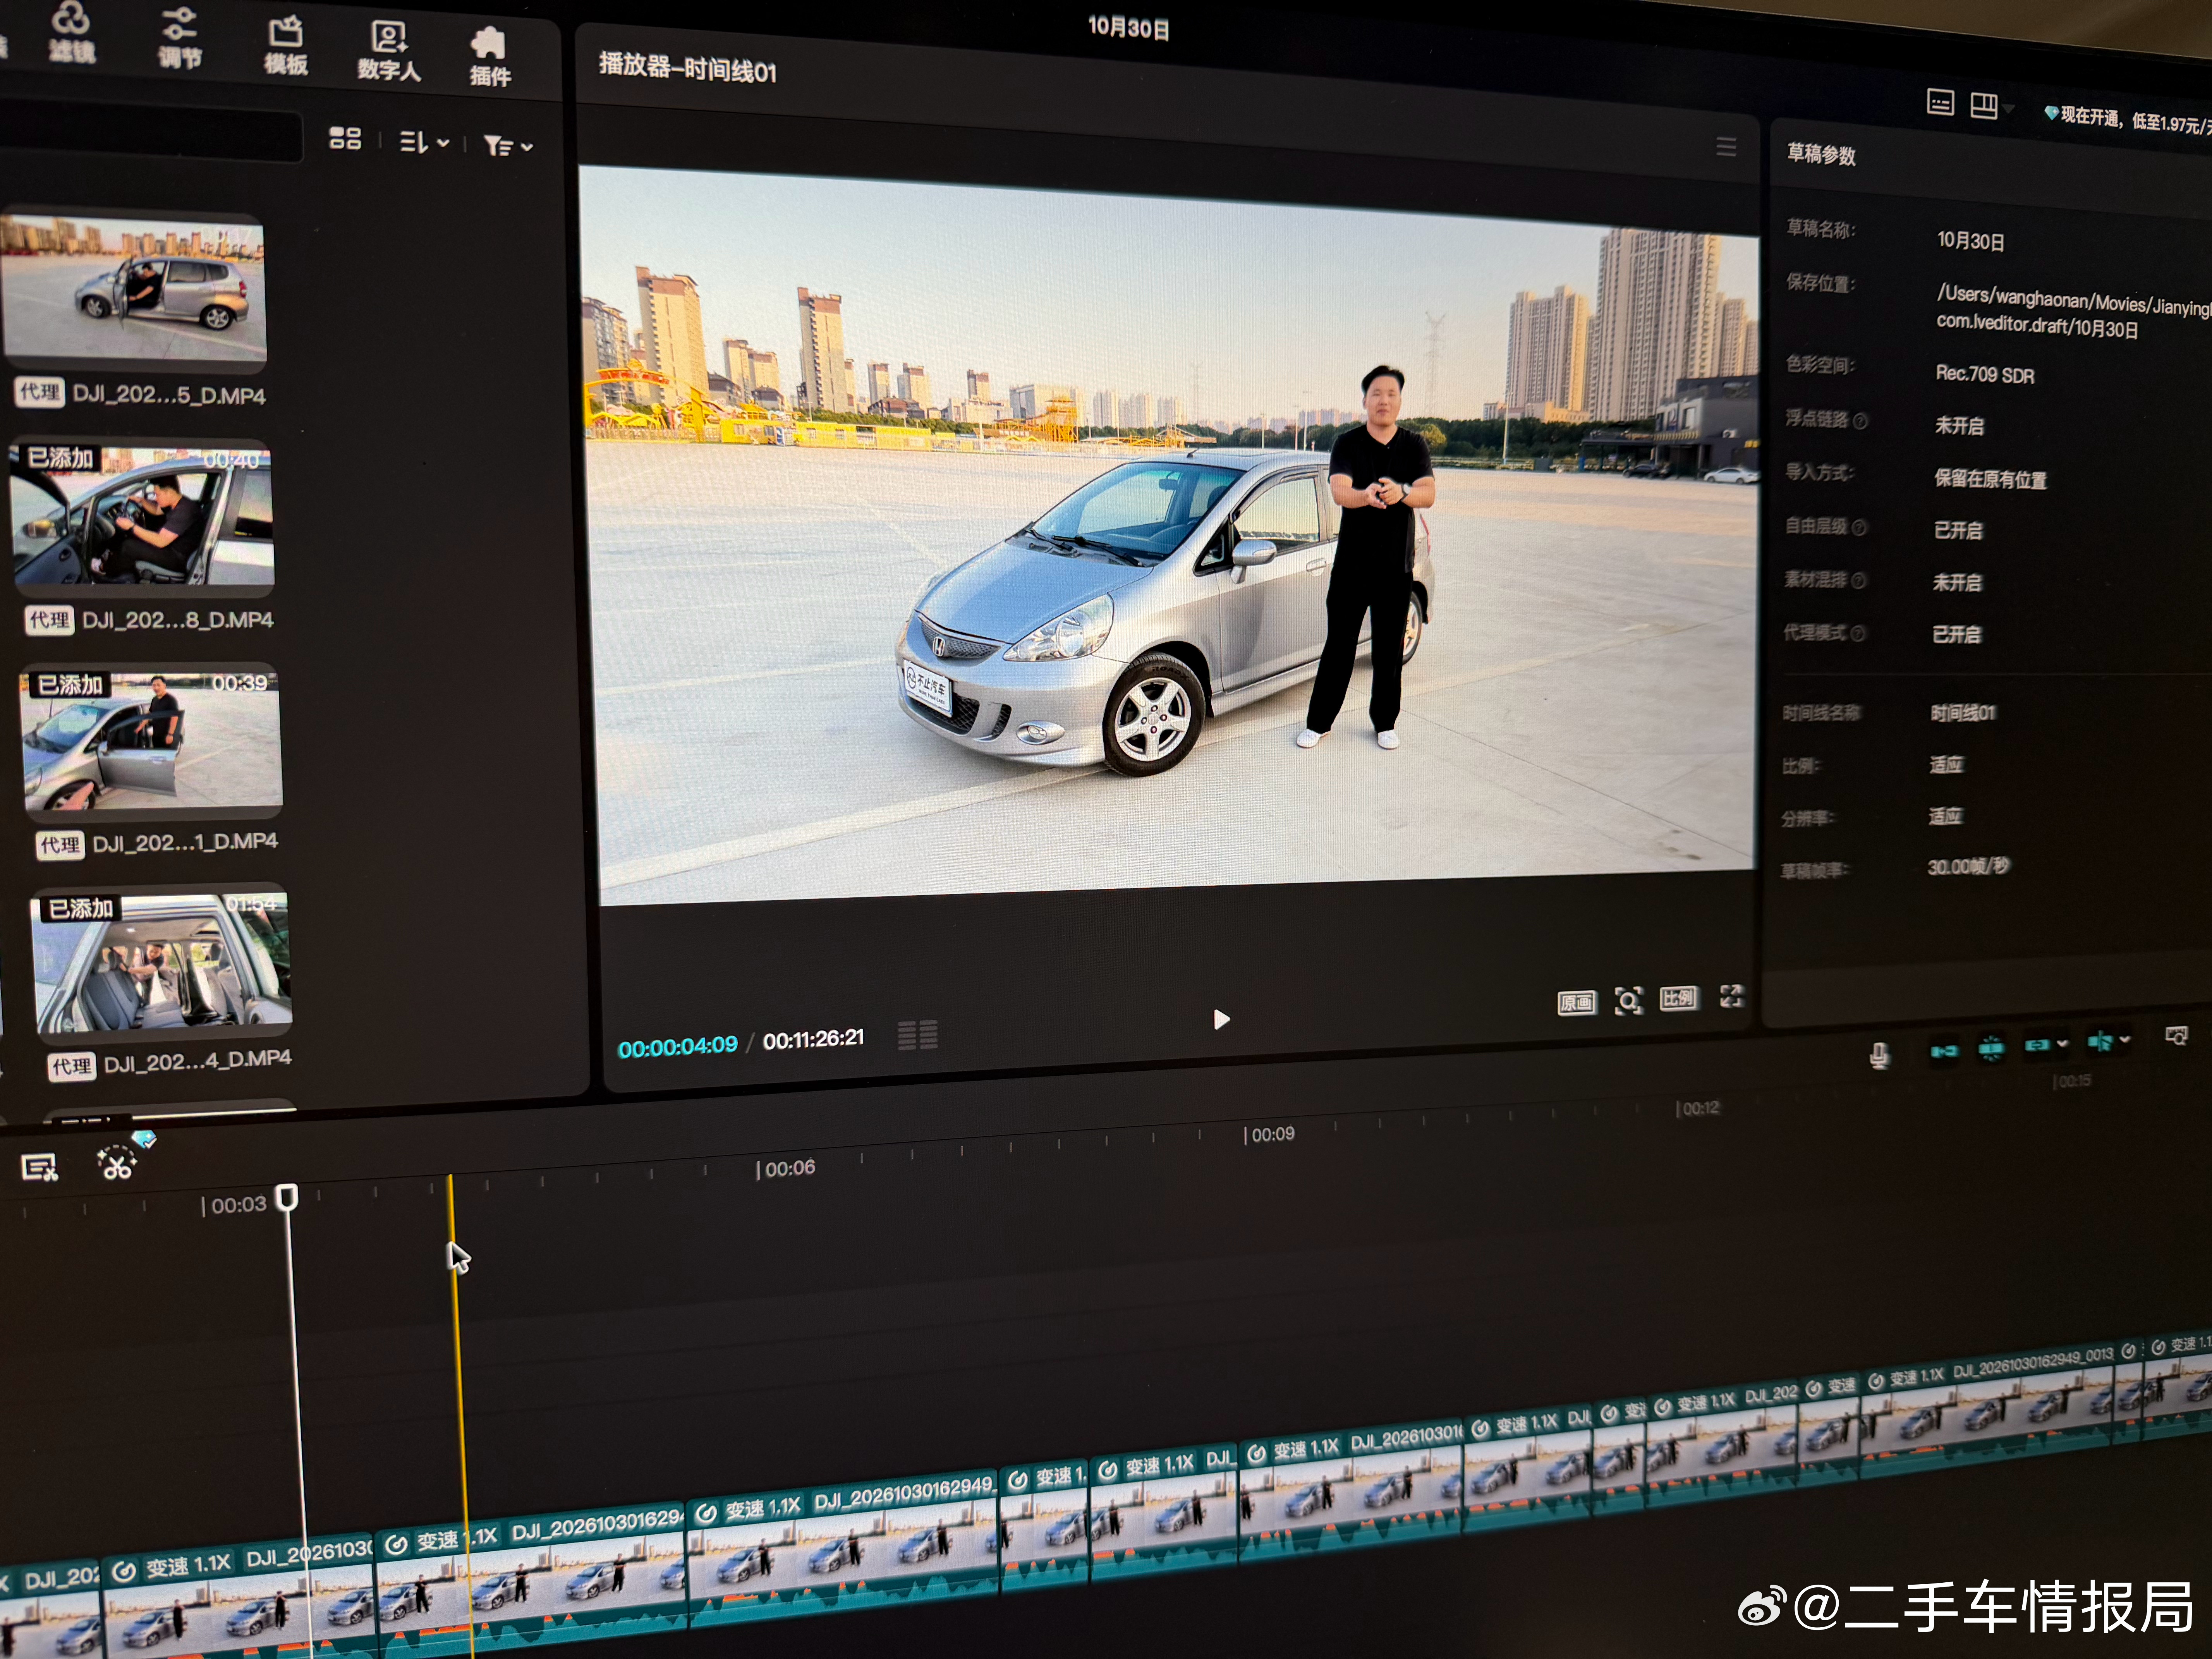This screenshot has width=2212, height=1659.
Task: Click the help icon next to 自由层级
Action: (x=1859, y=527)
